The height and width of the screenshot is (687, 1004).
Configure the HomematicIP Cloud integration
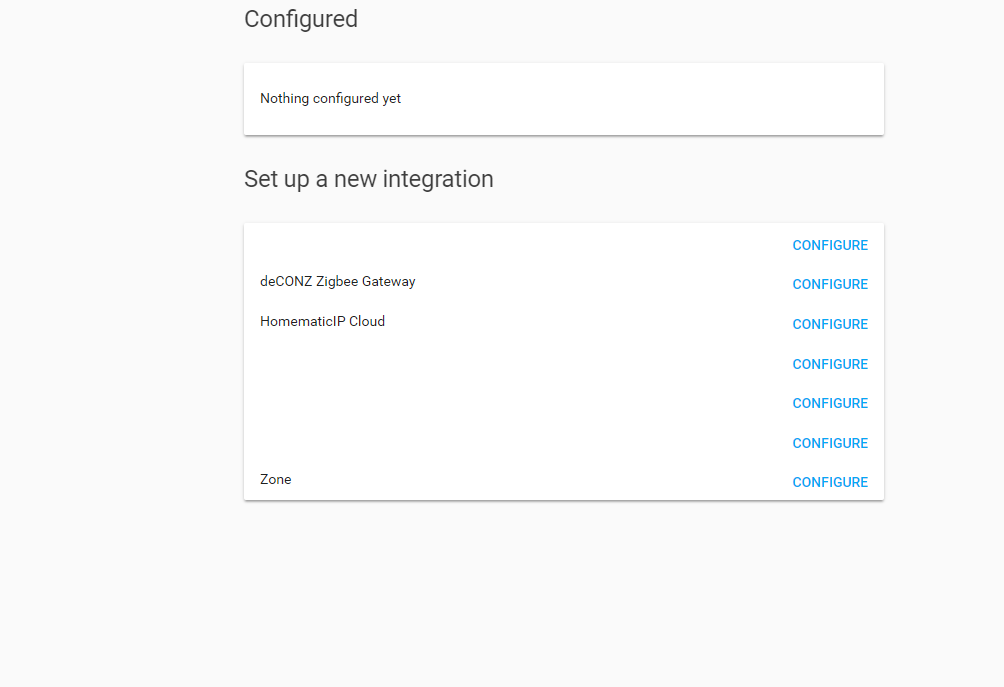click(830, 325)
